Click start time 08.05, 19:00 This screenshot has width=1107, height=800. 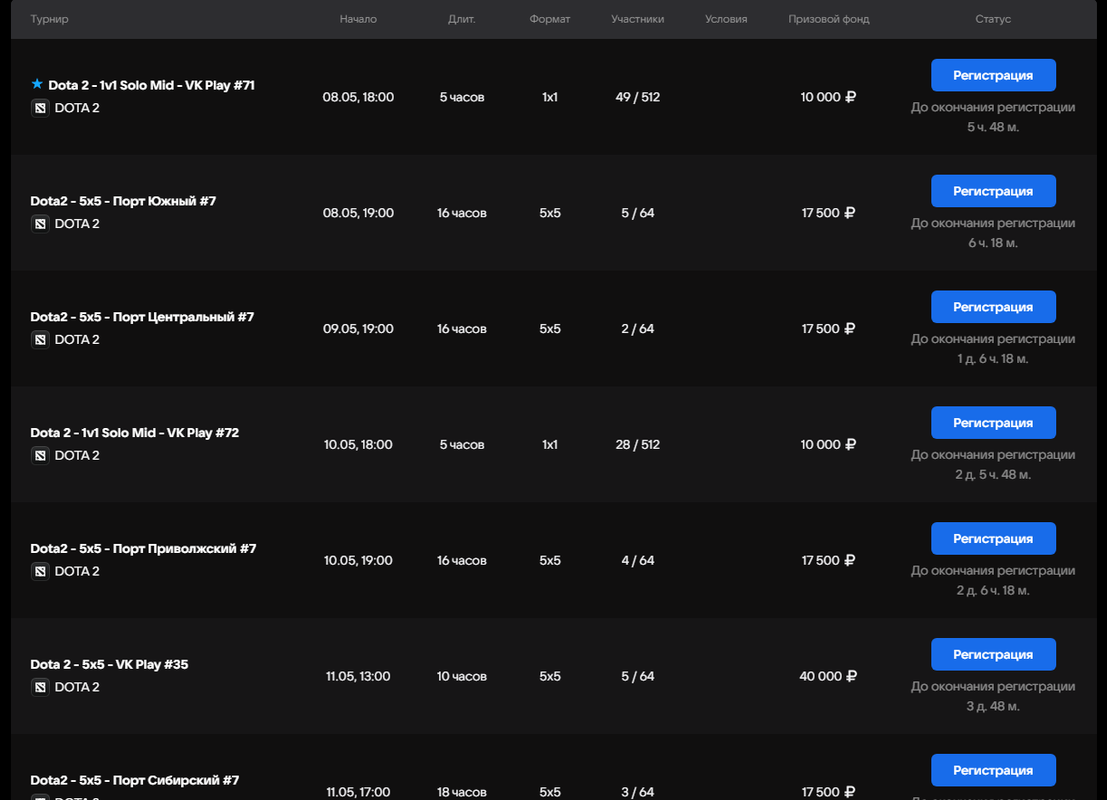[358, 213]
